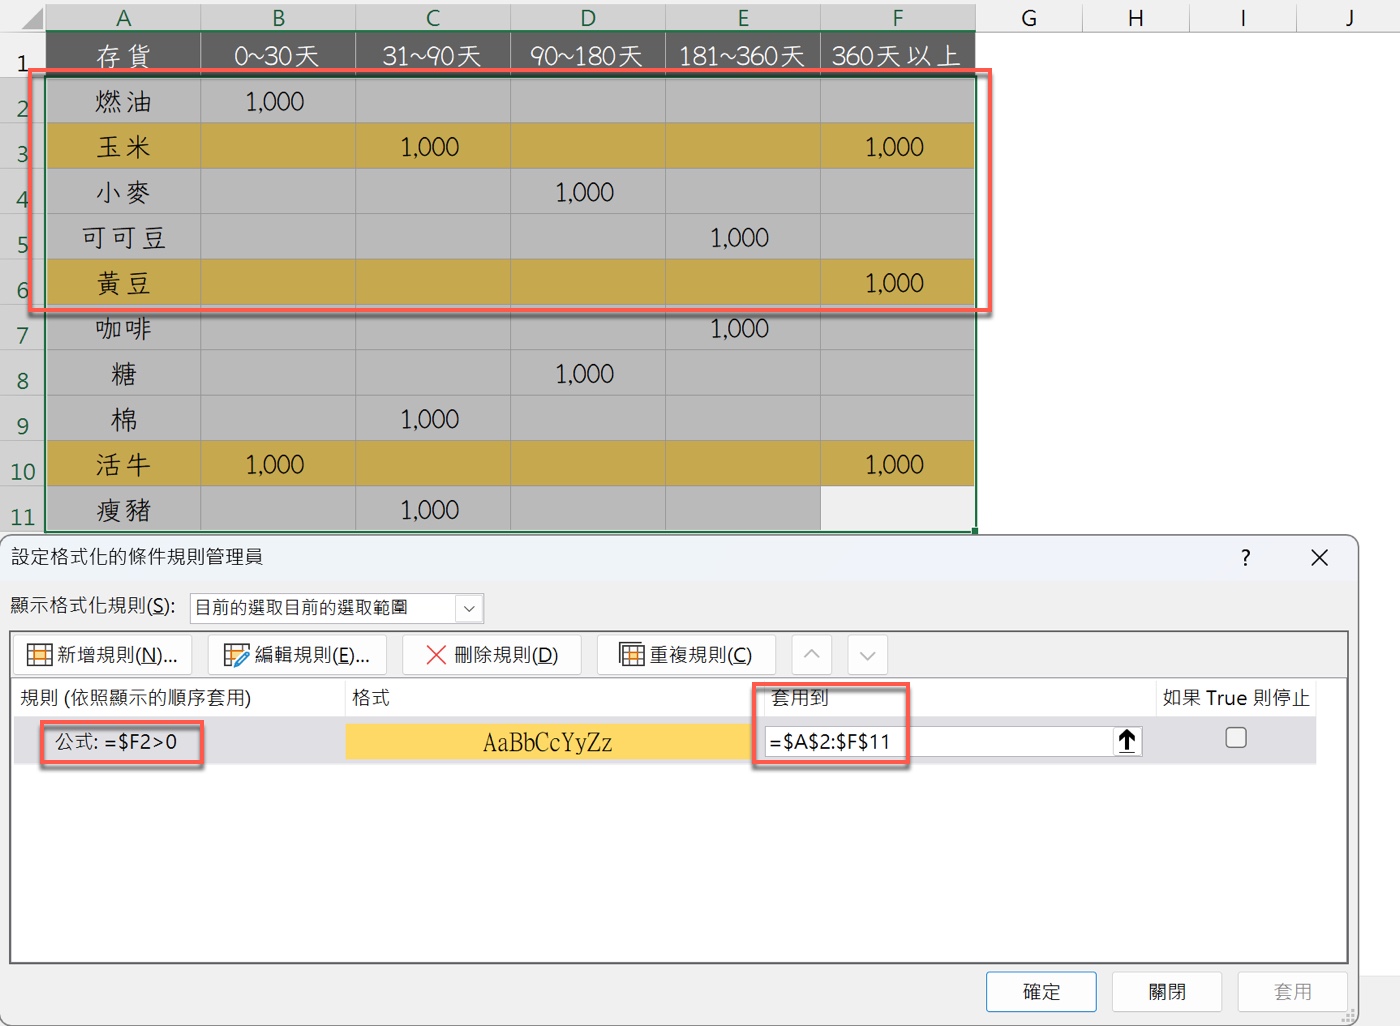Select column F header
The image size is (1400, 1026).
tap(898, 17)
